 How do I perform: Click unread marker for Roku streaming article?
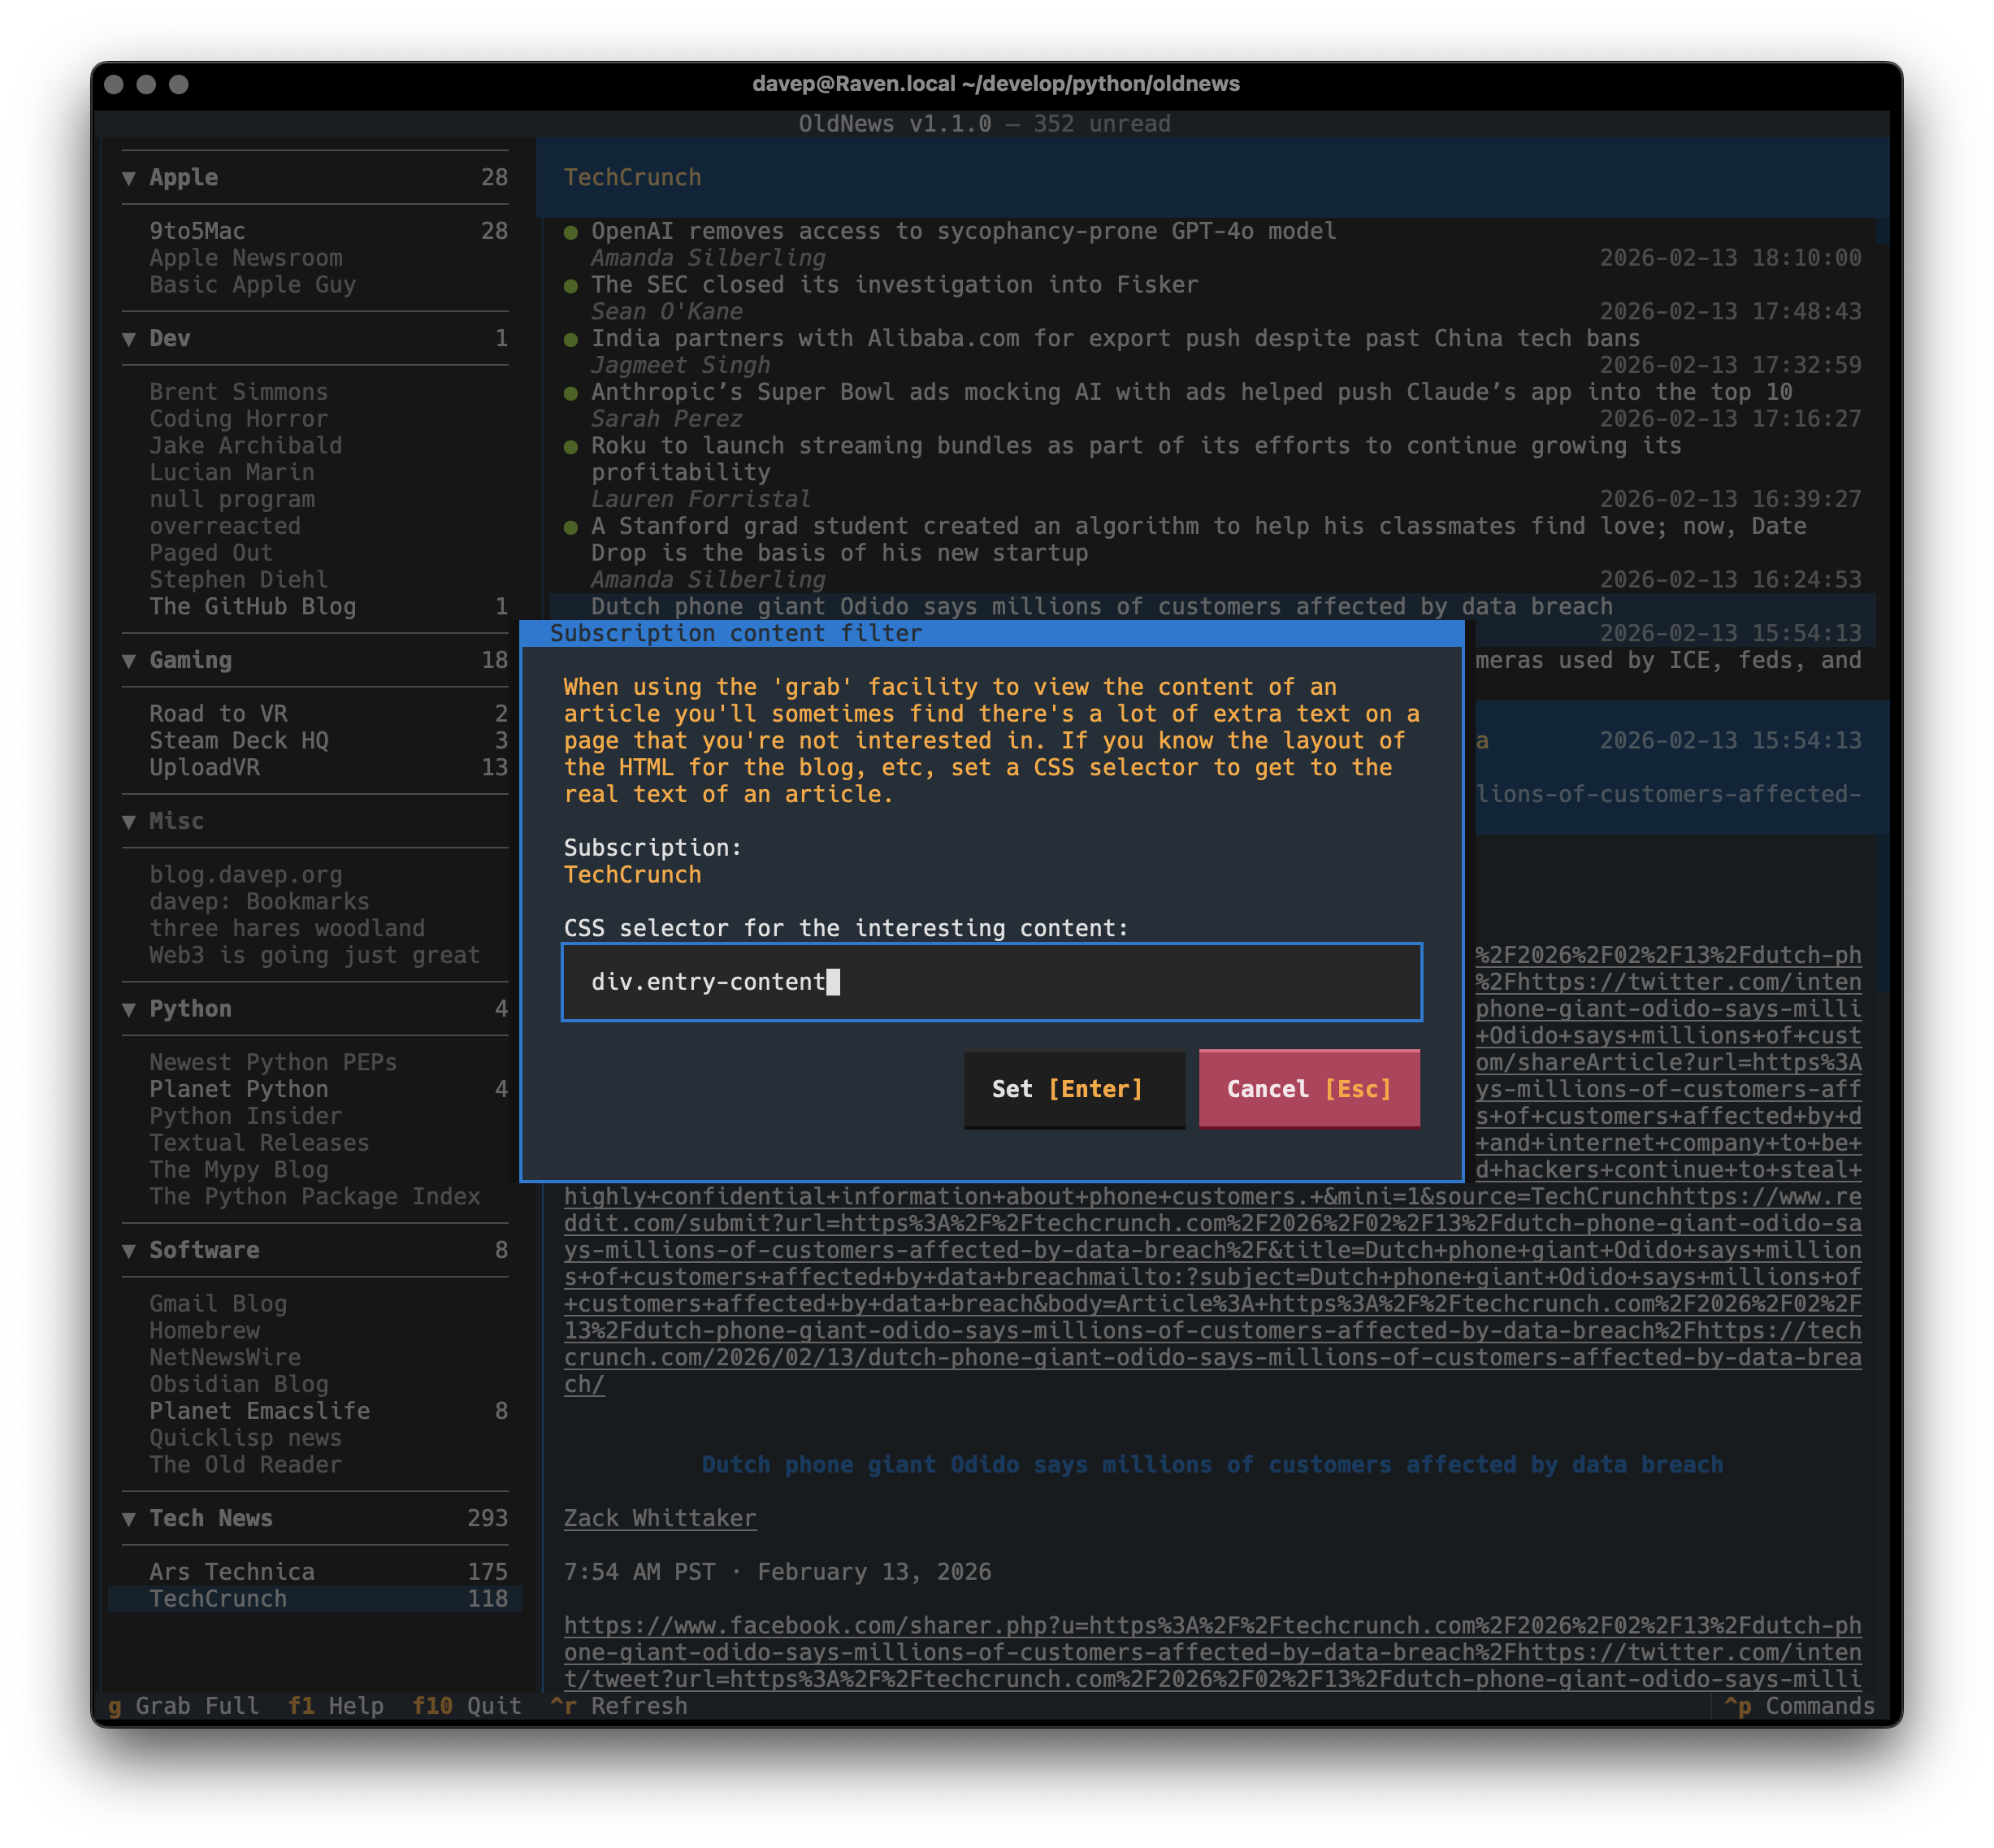click(571, 447)
